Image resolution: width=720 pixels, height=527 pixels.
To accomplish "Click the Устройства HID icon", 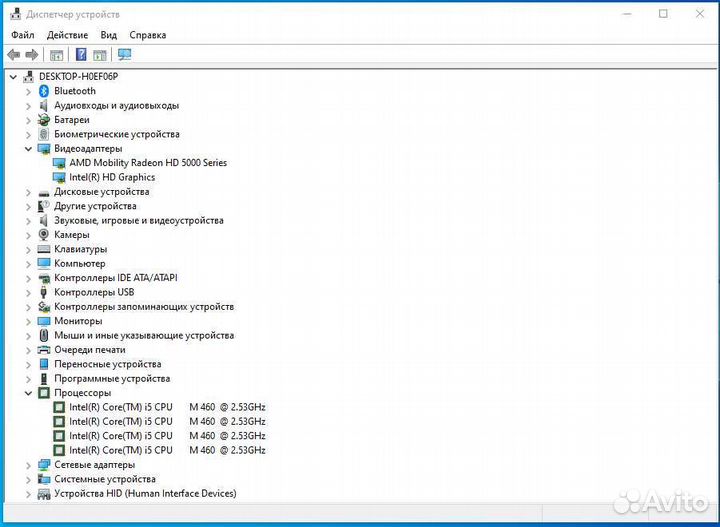I will [44, 493].
